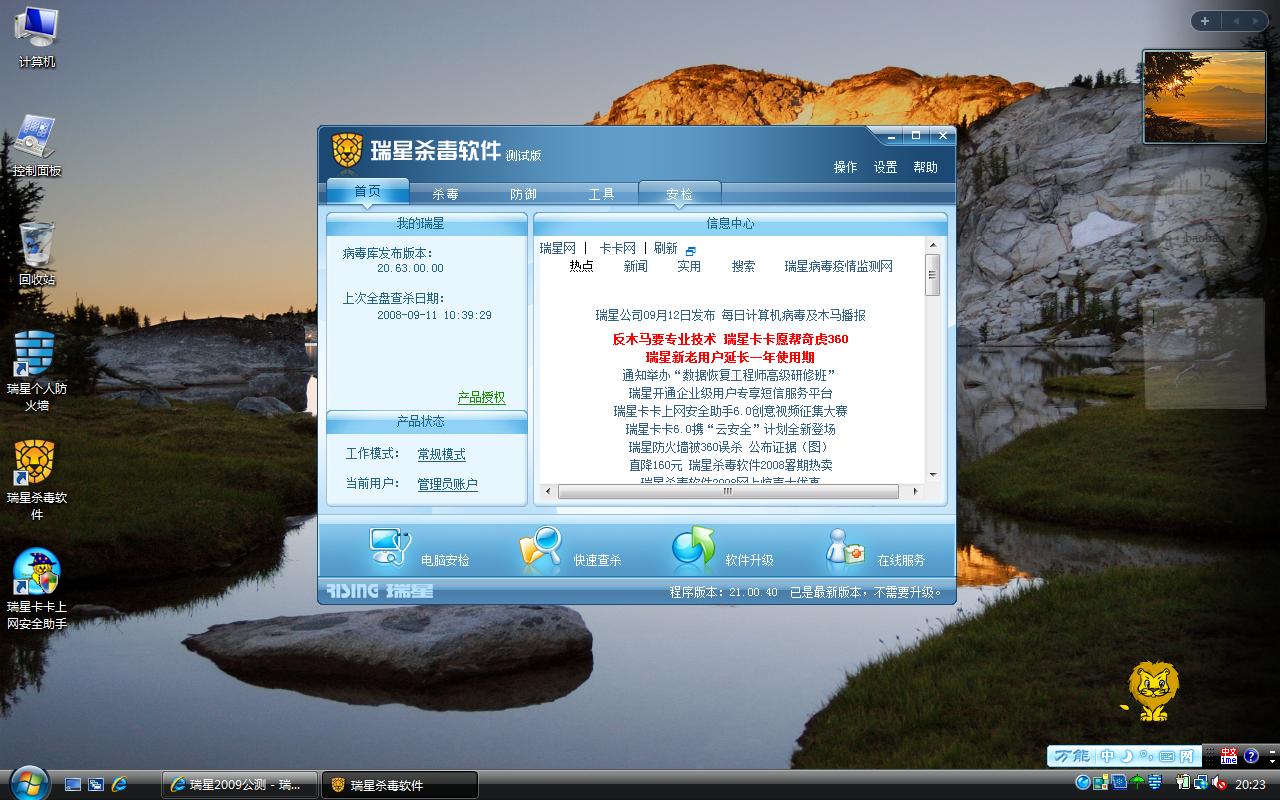The image size is (1280, 800).
Task: Switch to 瑞星2009公测 IE taskbar button
Action: click(x=240, y=785)
